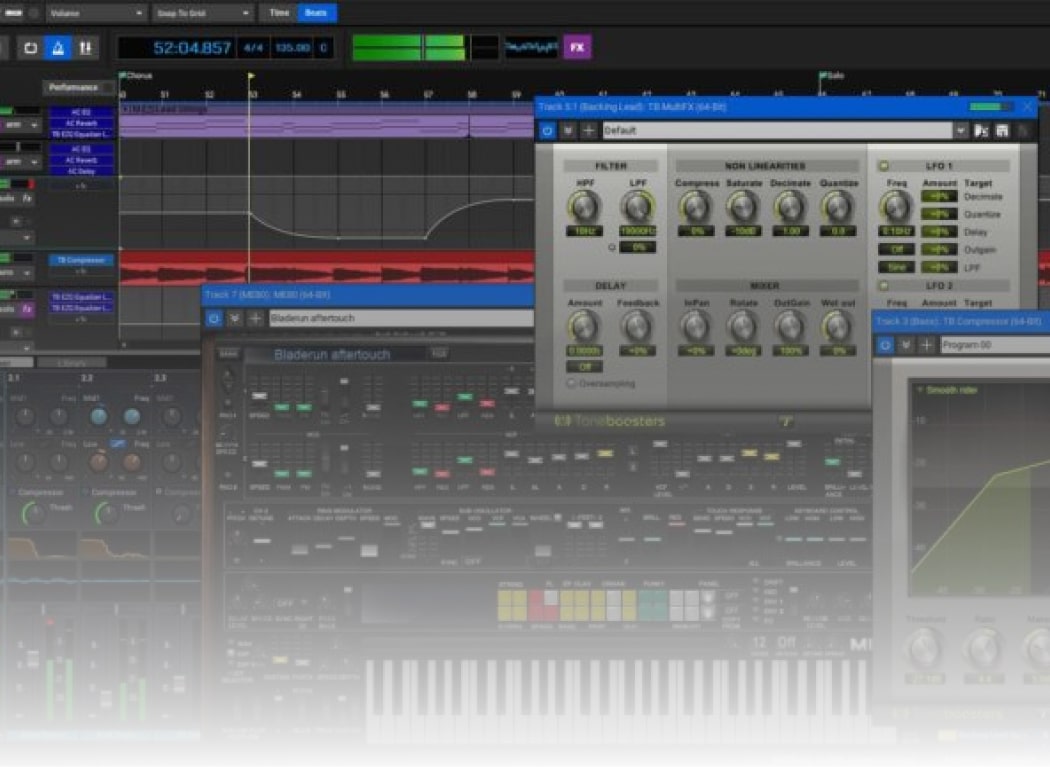The height and width of the screenshot is (767, 1050).
Task: Click the load preset folder icon in TB MultiFX
Action: tap(981, 131)
